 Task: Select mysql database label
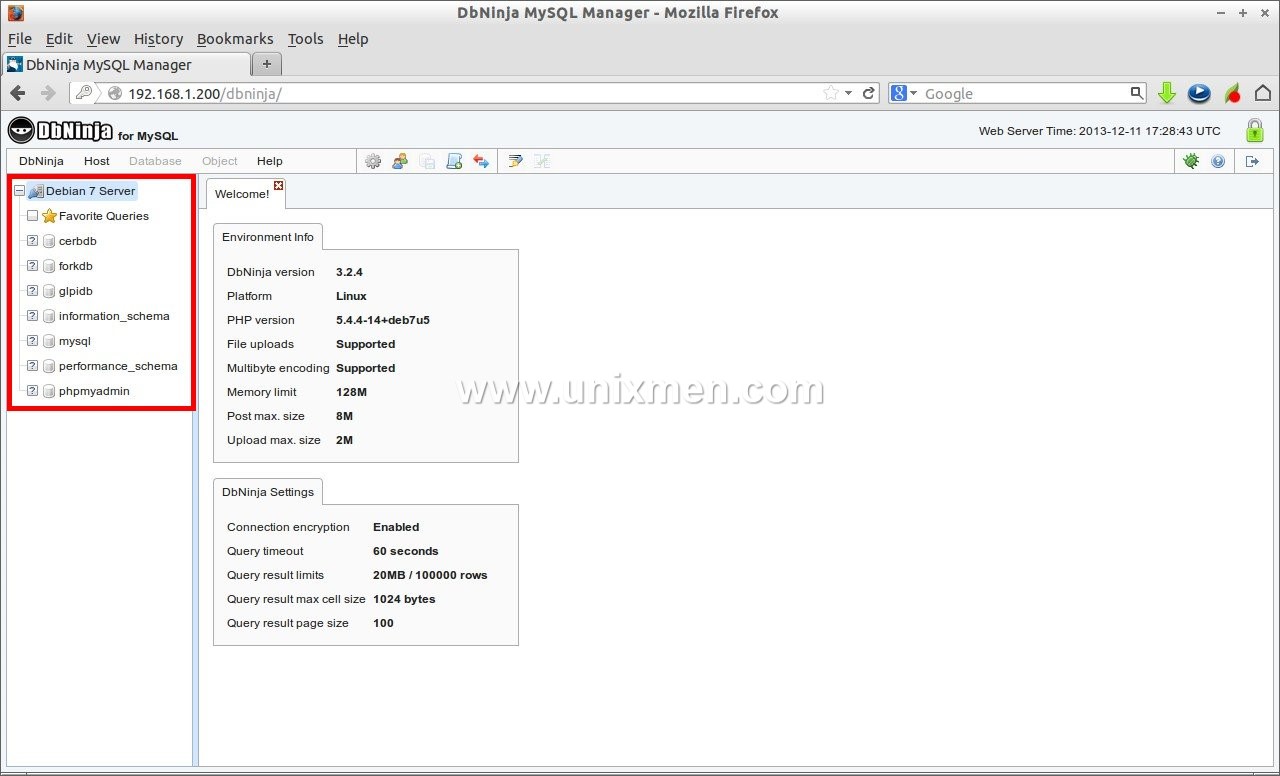pyautogui.click(x=74, y=341)
